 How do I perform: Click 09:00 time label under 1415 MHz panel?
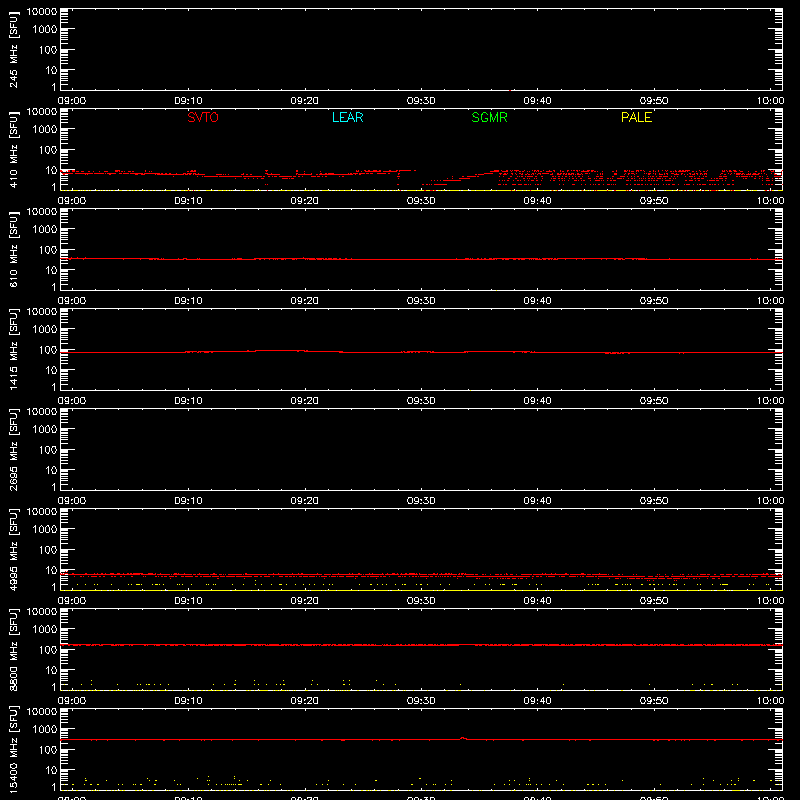pos(72,401)
